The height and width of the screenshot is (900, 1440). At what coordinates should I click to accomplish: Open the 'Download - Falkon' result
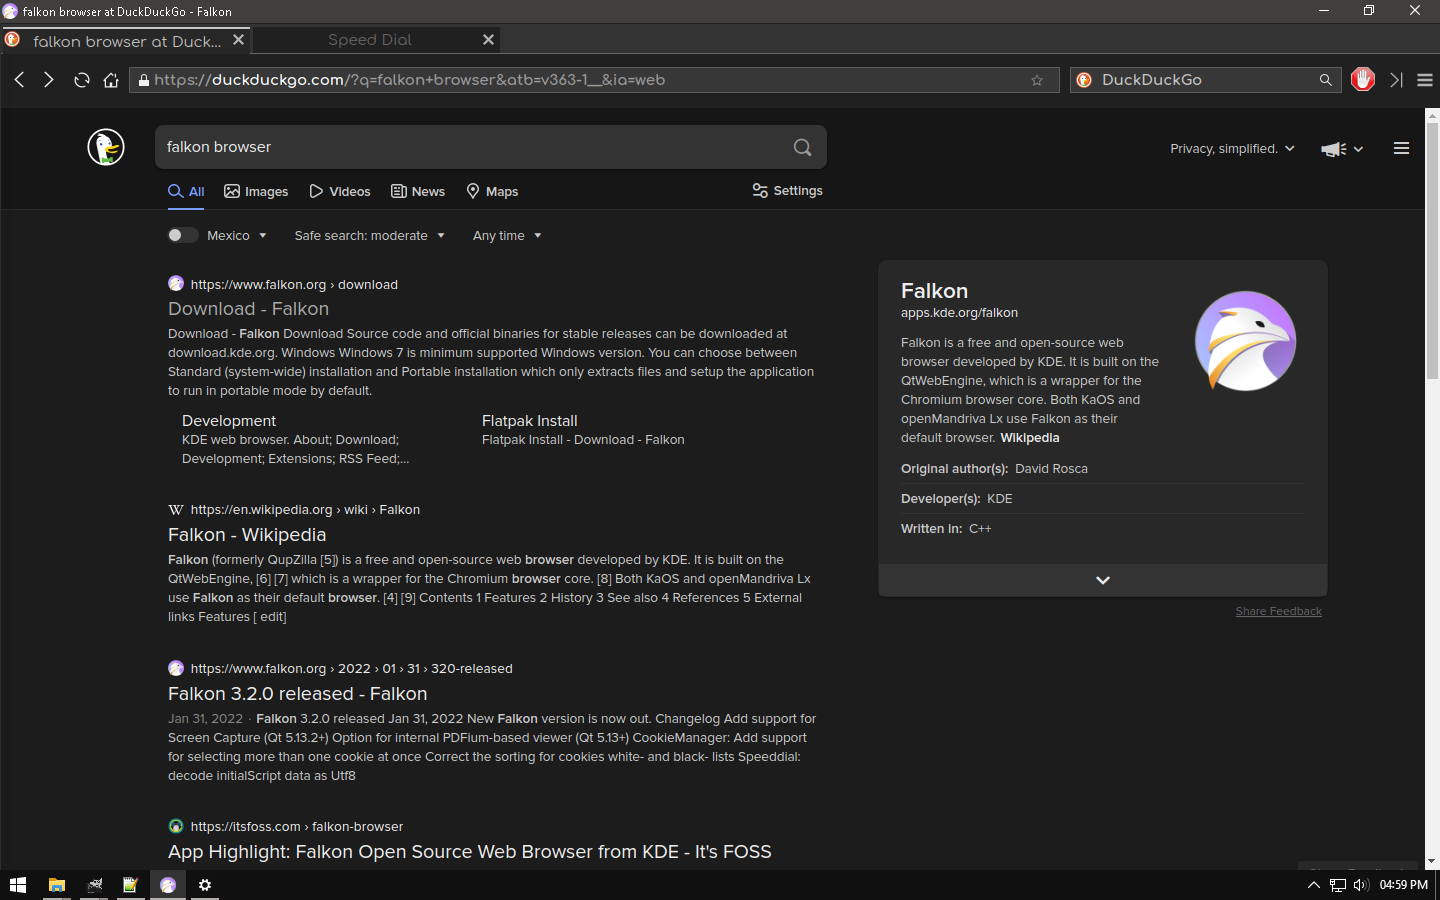[x=248, y=309]
